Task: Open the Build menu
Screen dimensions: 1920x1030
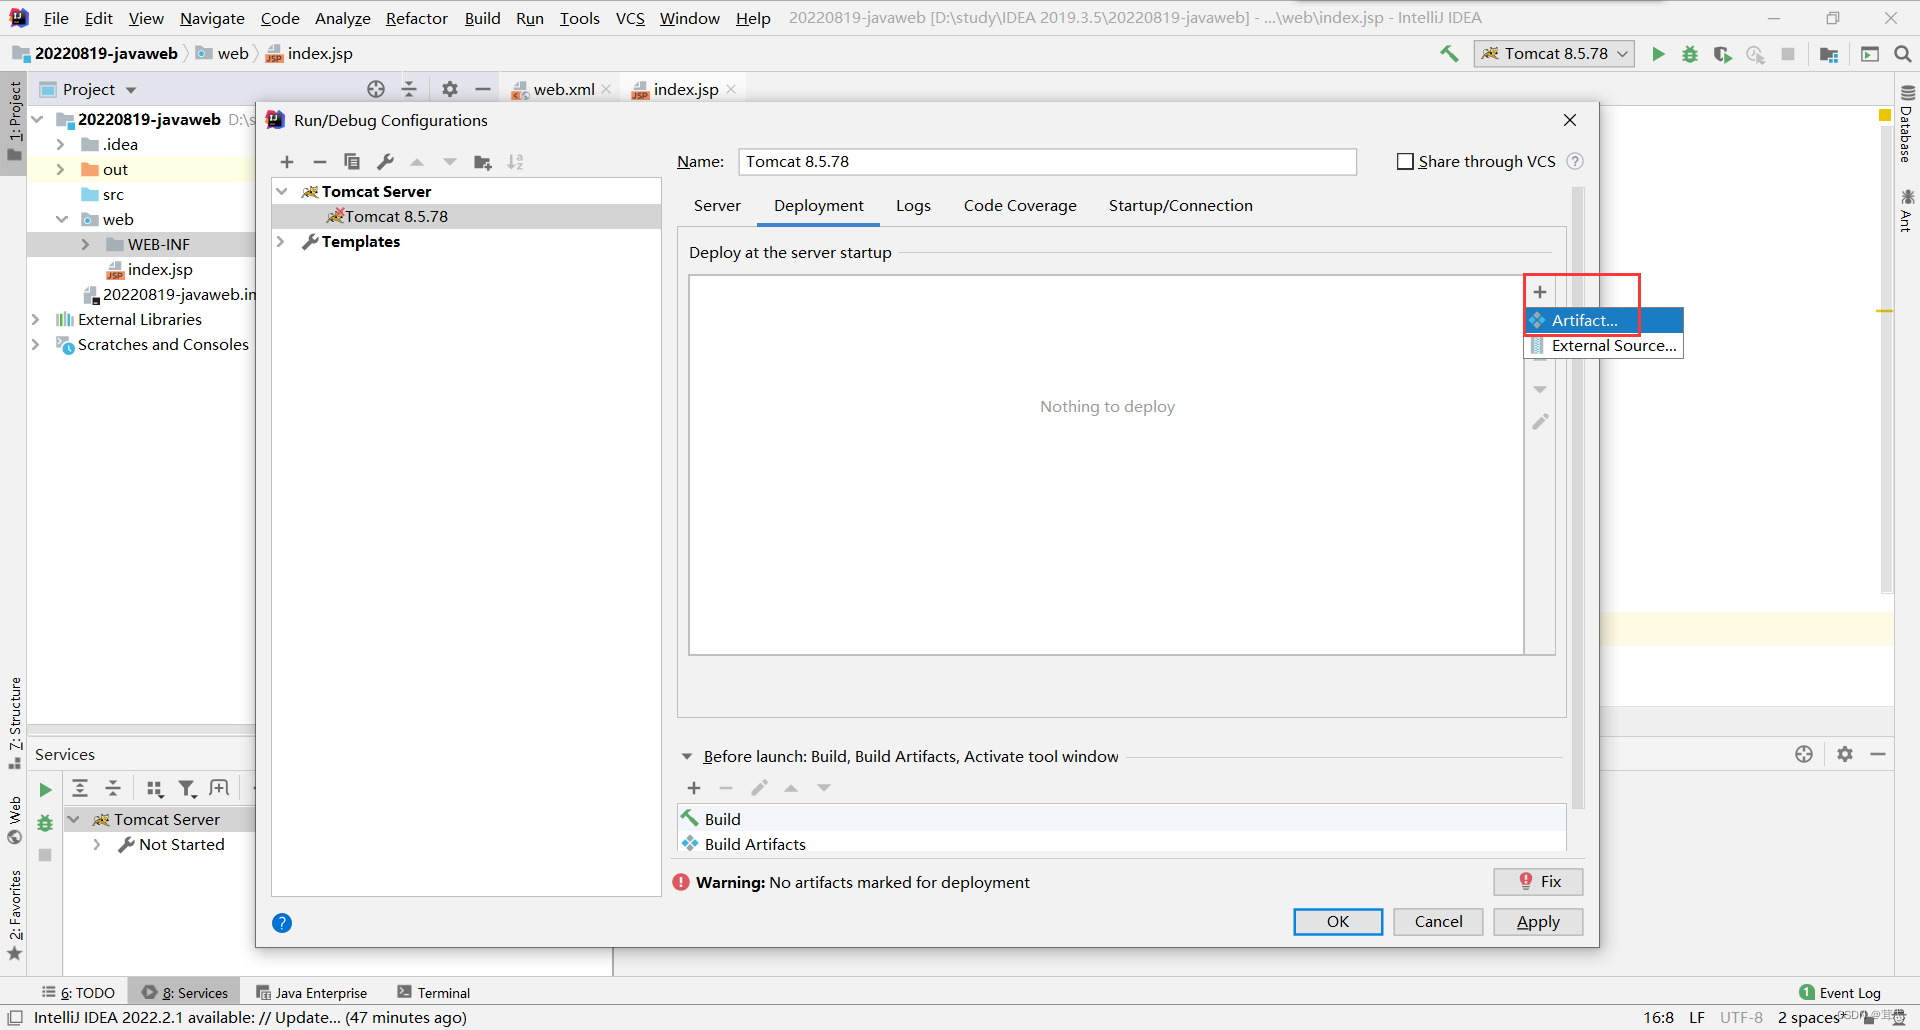Action: [482, 18]
